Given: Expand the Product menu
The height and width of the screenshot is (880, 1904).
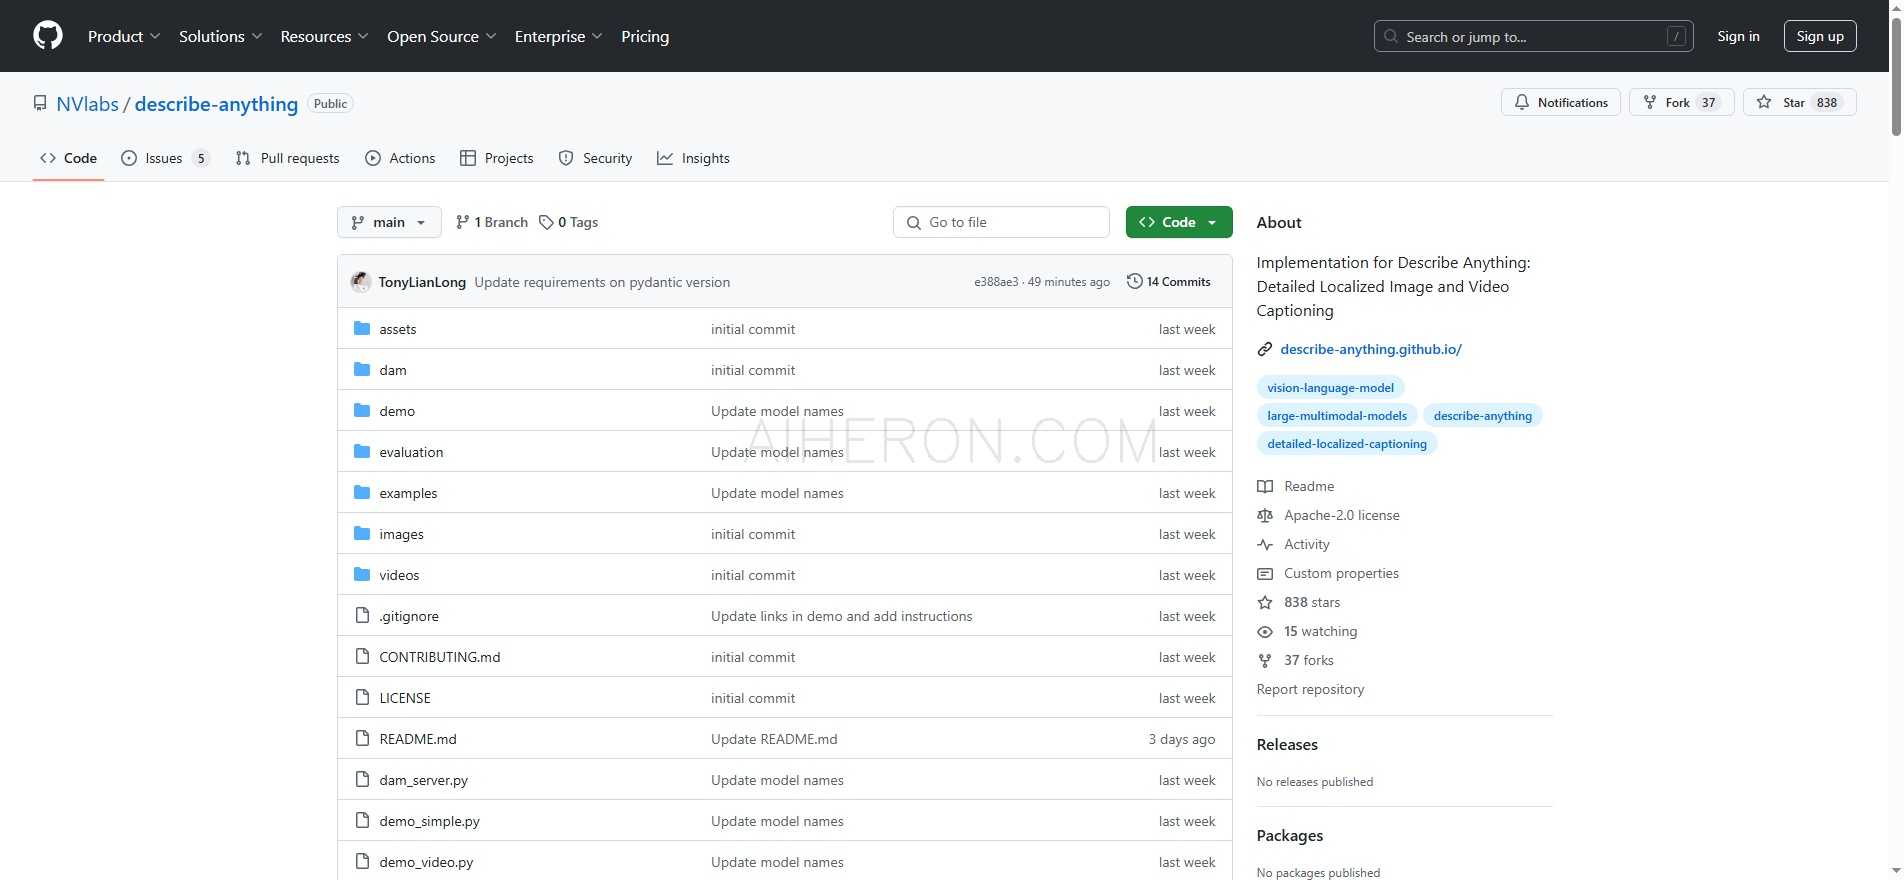Looking at the screenshot, I should [x=123, y=36].
